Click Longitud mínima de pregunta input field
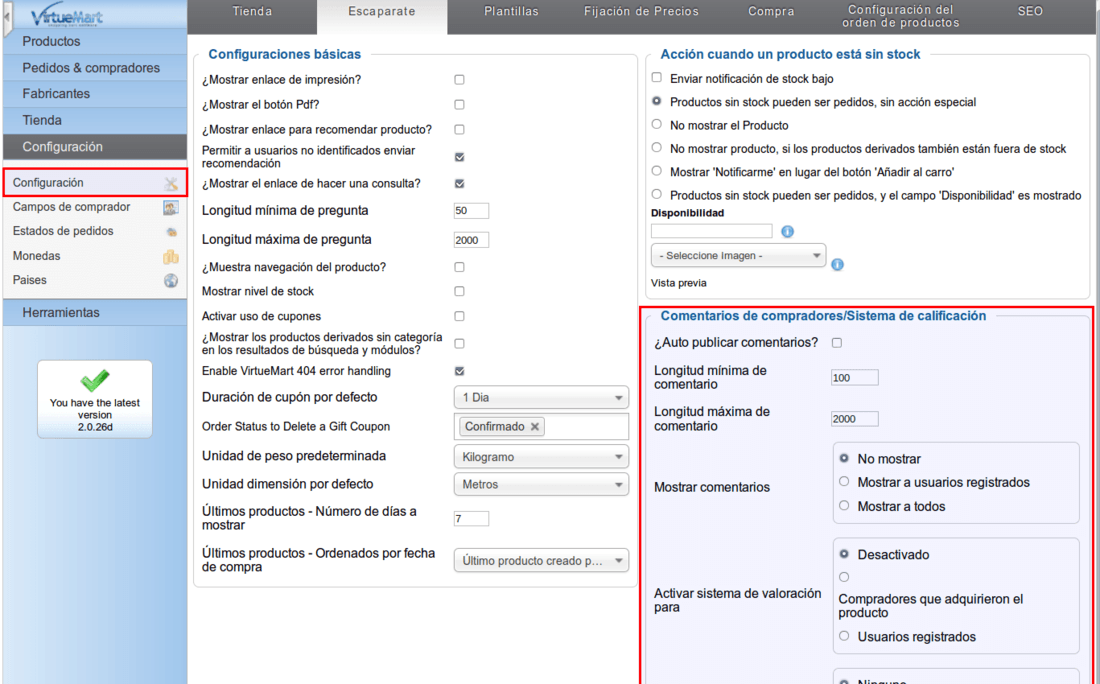The image size is (1100, 684). 471,210
